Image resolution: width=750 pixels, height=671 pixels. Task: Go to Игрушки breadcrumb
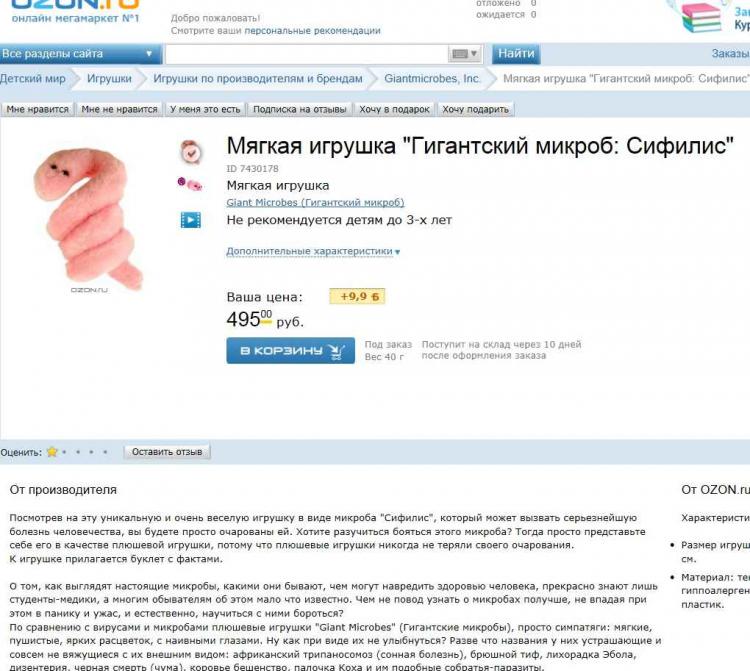[109, 79]
